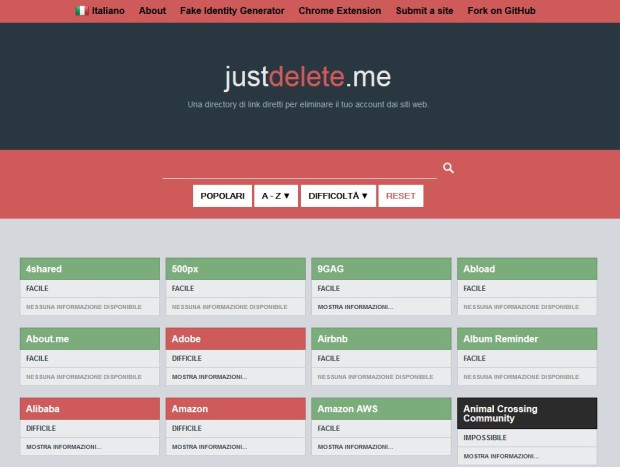Screen dimensions: 620x467
Task: Open the About page
Action: [152, 11]
